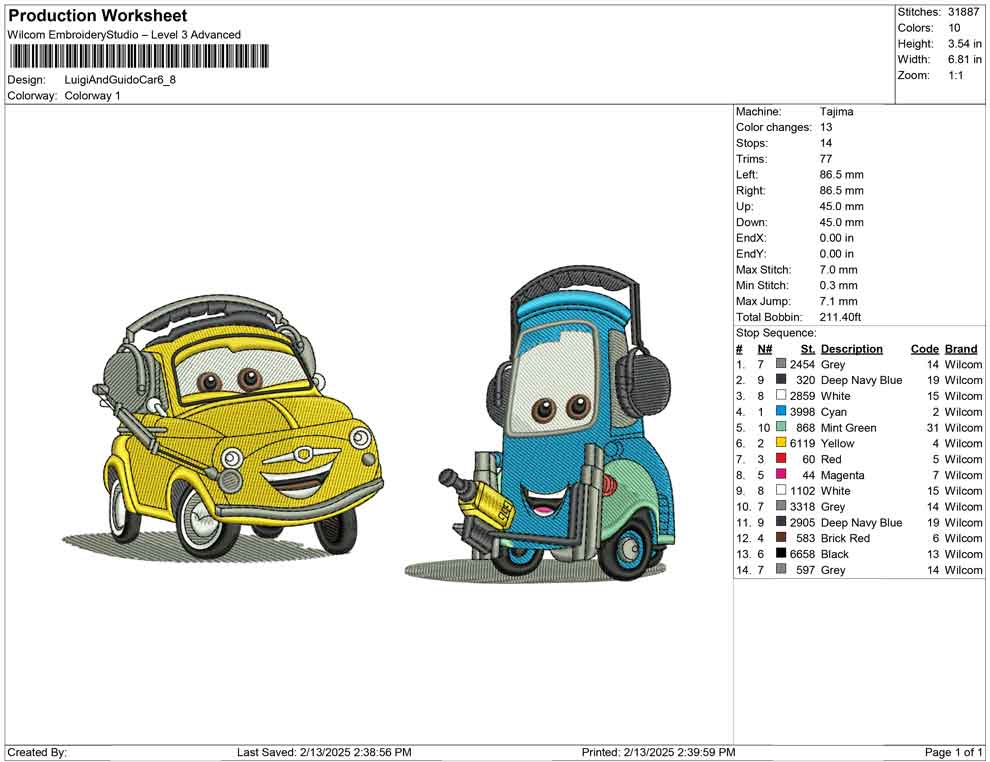
Task: Click the design name LuigiAndGuidoCar6_8
Action: [x=120, y=80]
